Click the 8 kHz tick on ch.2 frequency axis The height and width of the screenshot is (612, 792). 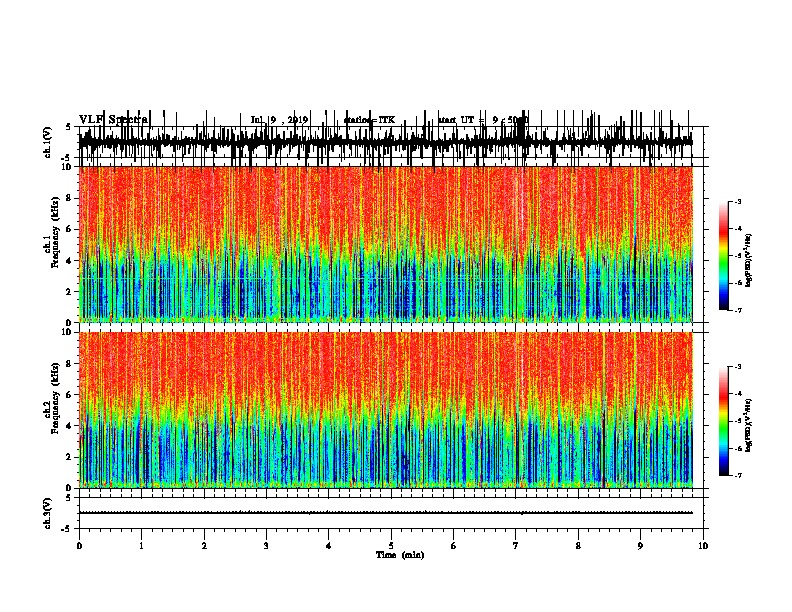coord(70,364)
